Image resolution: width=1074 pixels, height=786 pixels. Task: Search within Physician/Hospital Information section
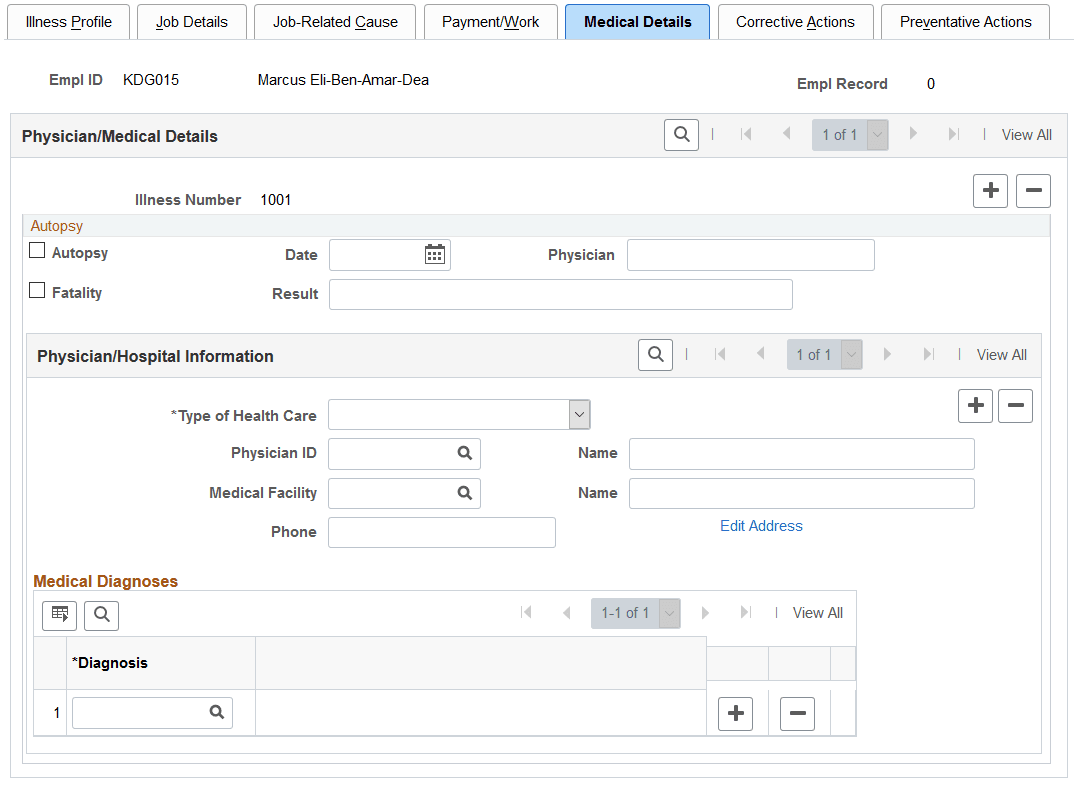[655, 355]
